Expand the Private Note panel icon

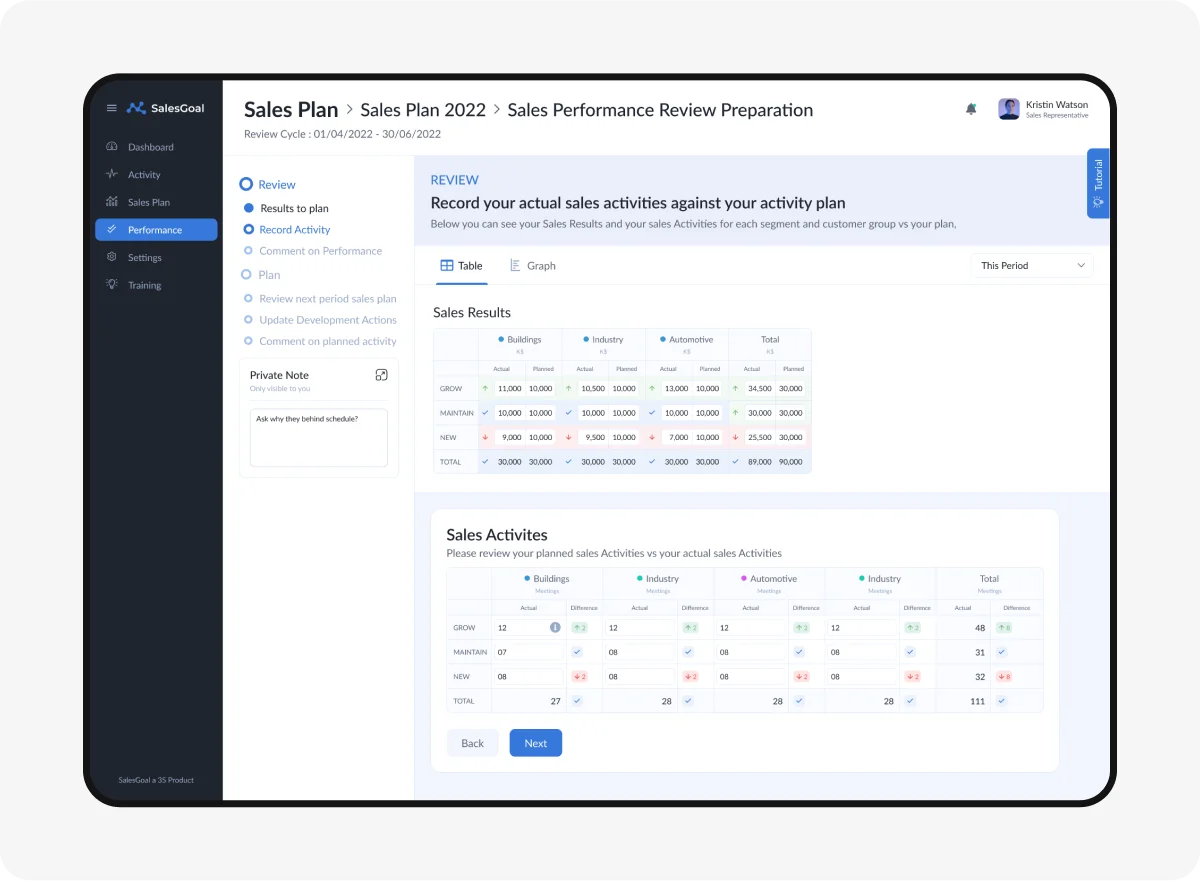coord(381,375)
